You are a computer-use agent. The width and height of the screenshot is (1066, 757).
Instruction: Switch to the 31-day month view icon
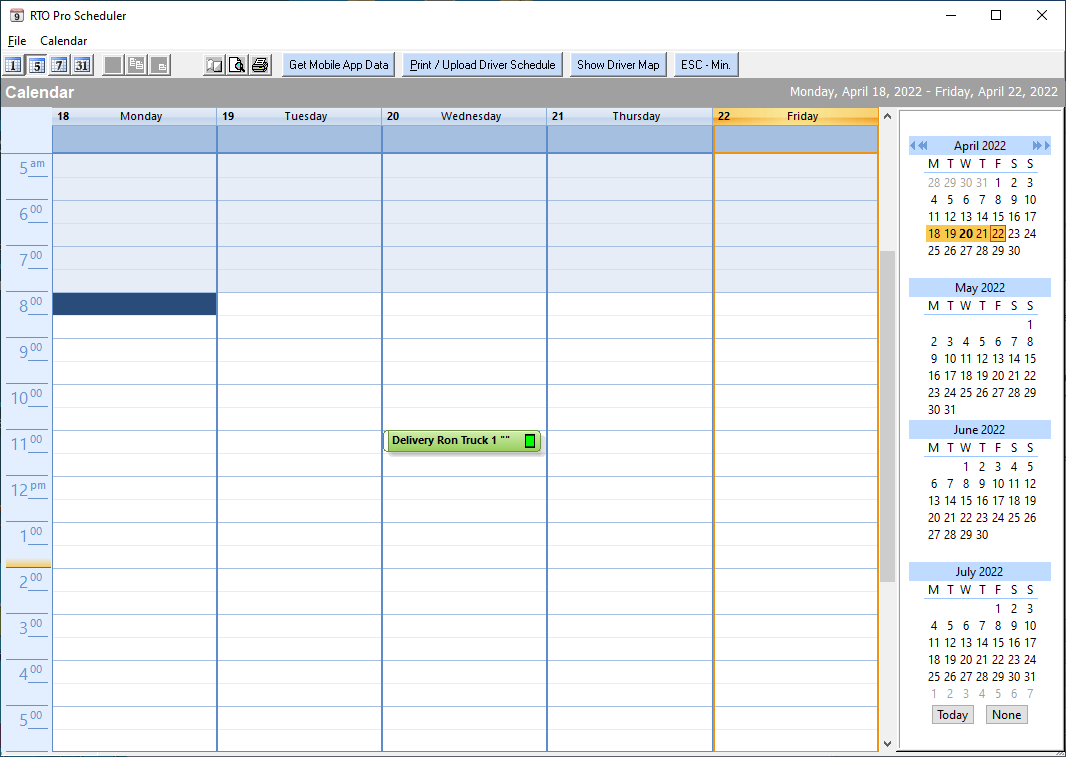click(x=82, y=65)
